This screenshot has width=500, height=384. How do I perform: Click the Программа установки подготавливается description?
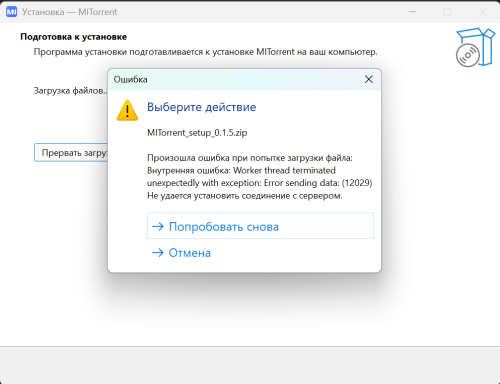pyautogui.click(x=206, y=52)
